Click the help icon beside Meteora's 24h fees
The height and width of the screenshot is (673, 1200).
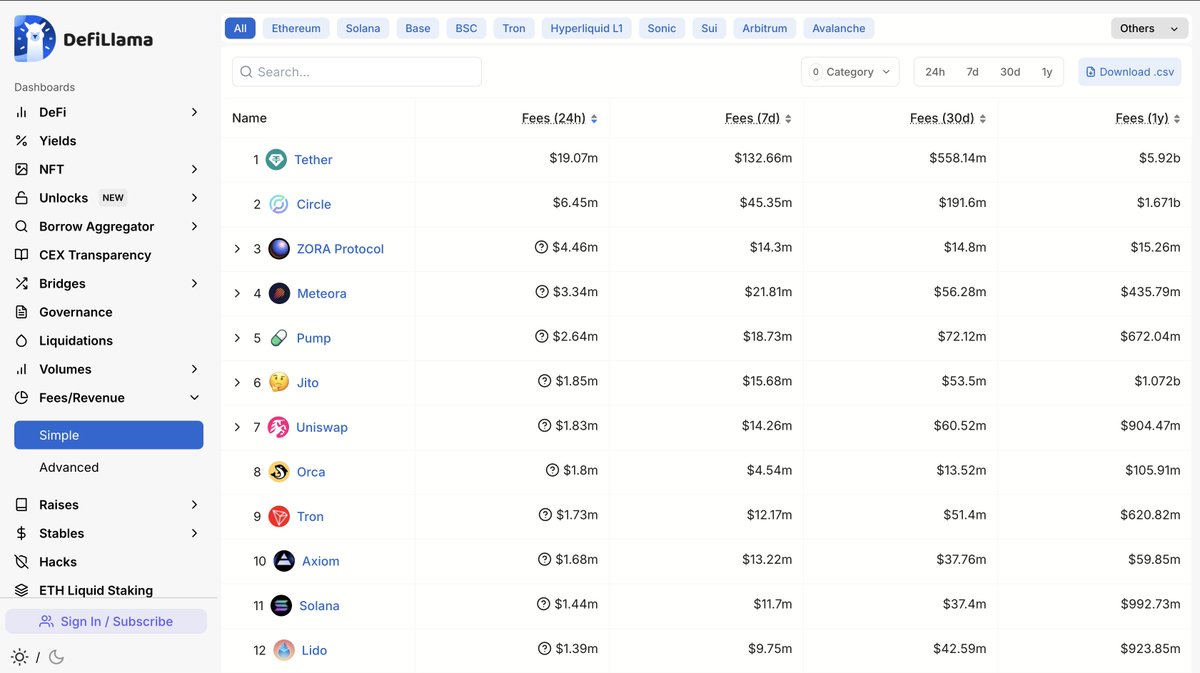click(542, 293)
